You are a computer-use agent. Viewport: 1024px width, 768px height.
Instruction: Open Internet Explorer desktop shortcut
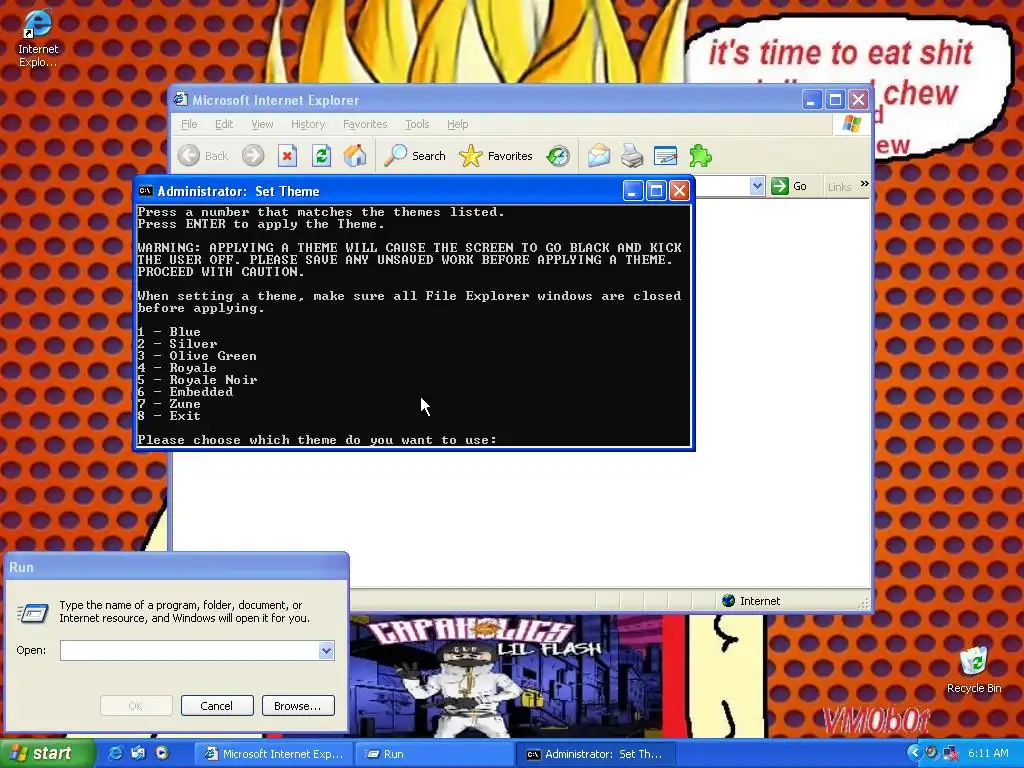(x=38, y=38)
